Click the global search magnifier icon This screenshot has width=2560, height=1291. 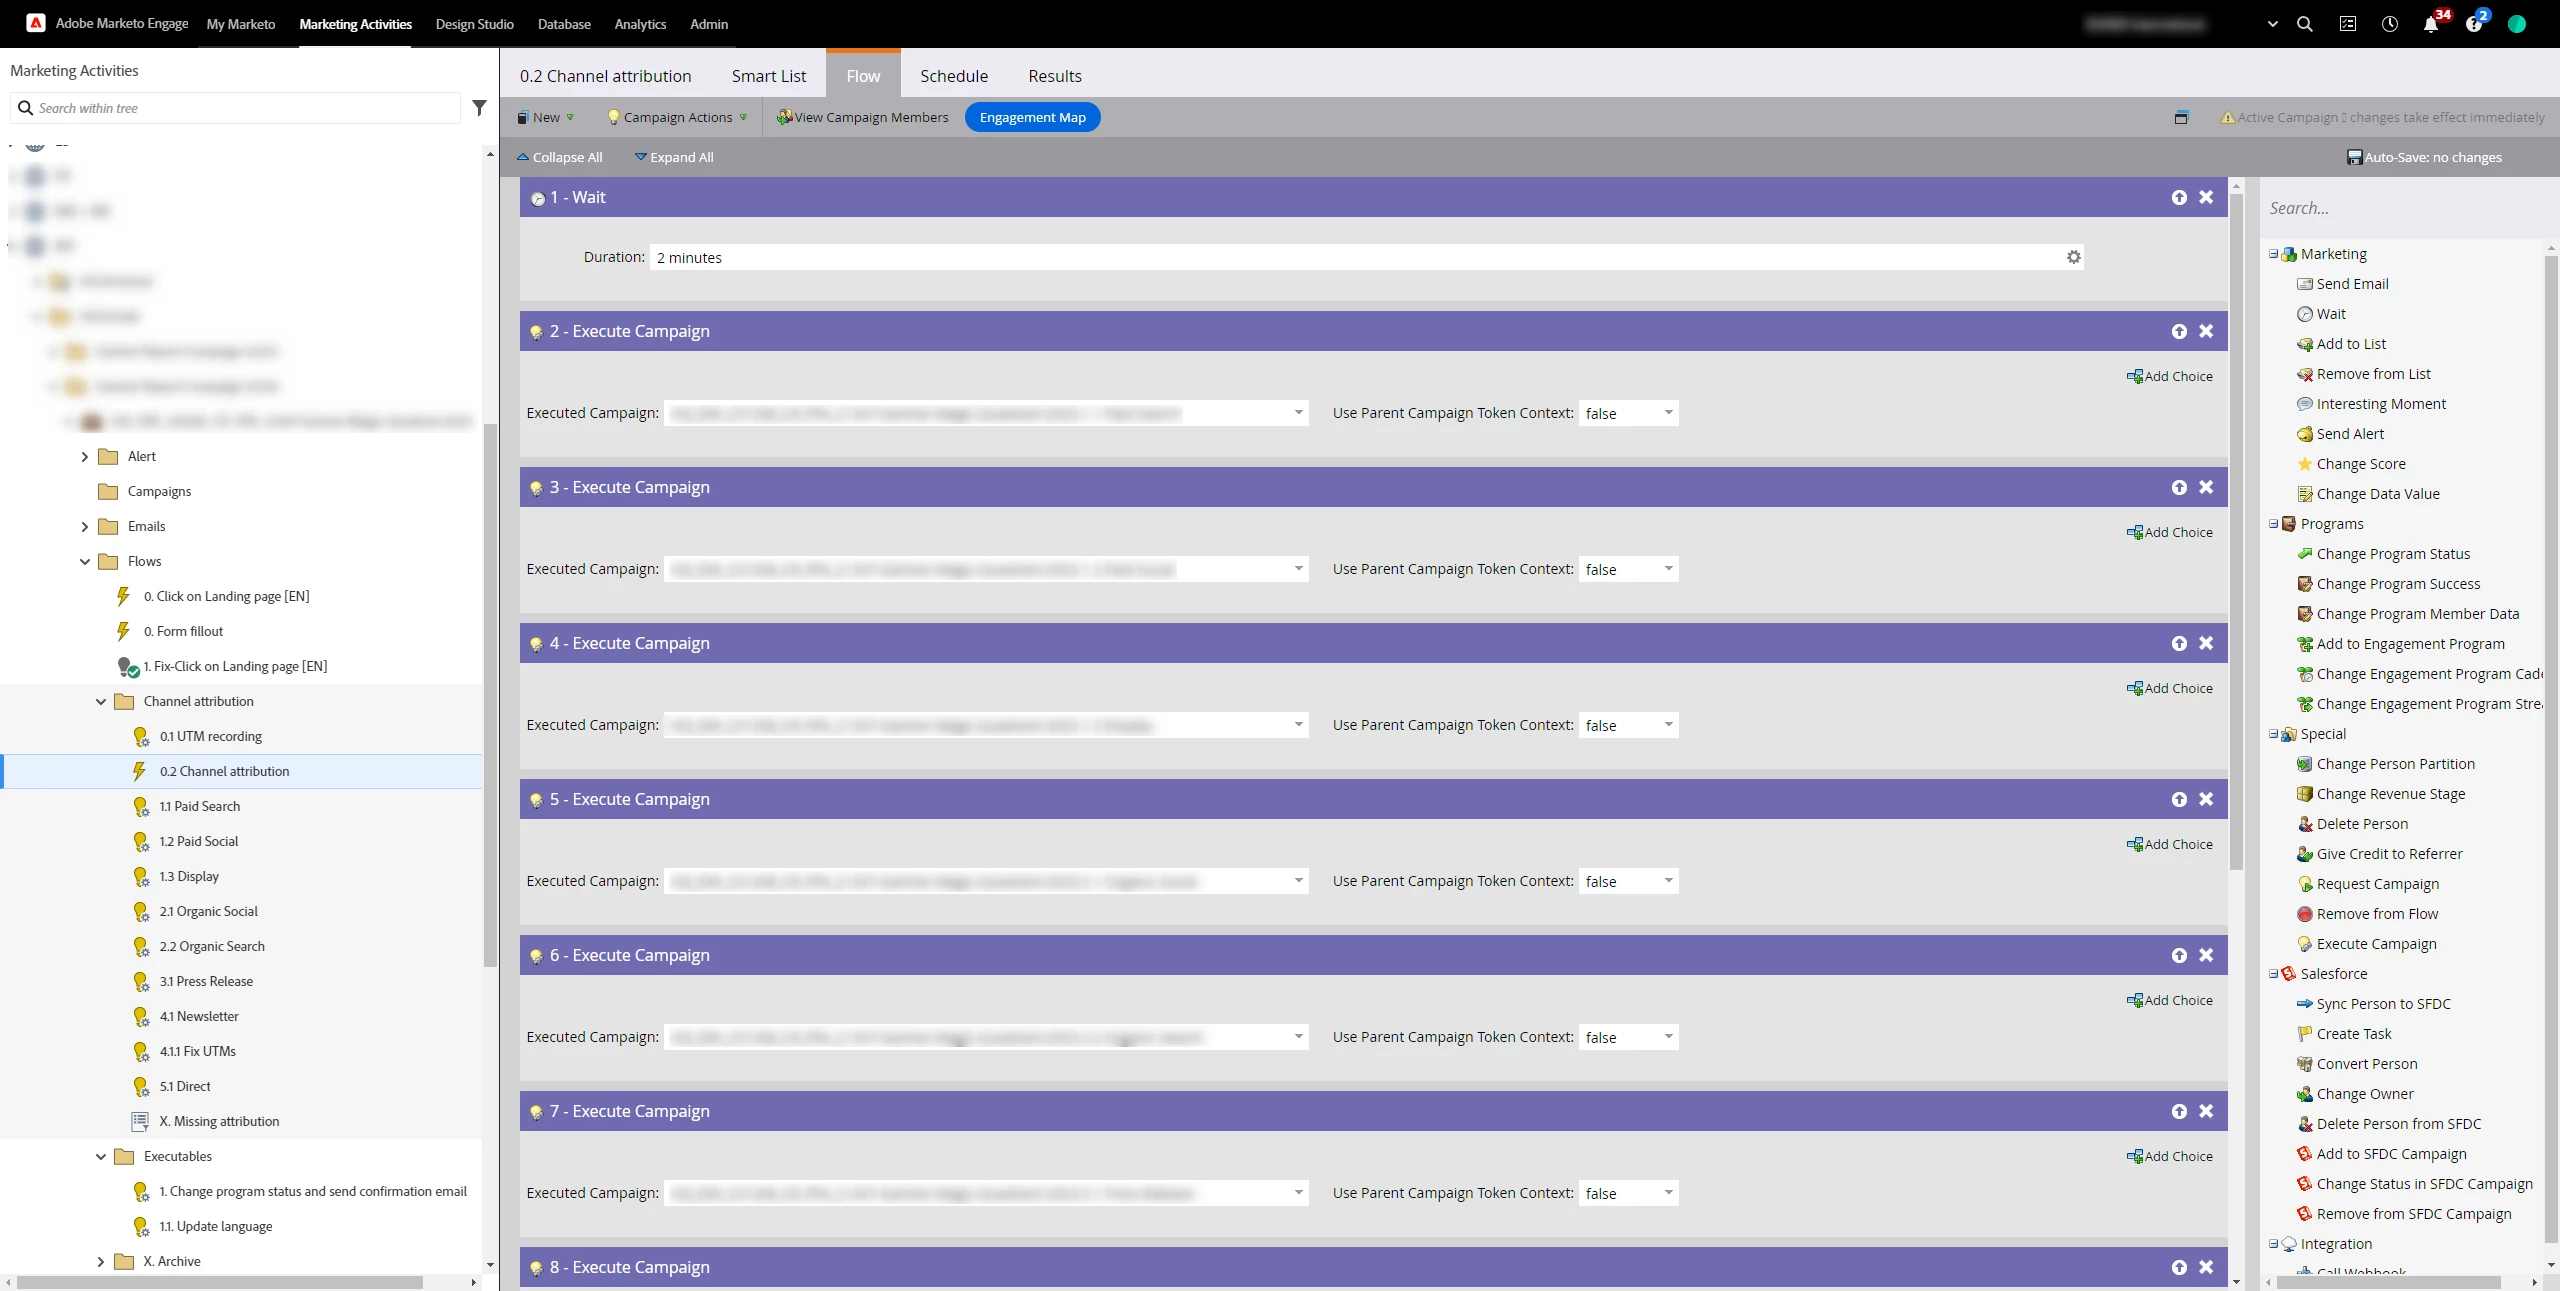(2305, 24)
